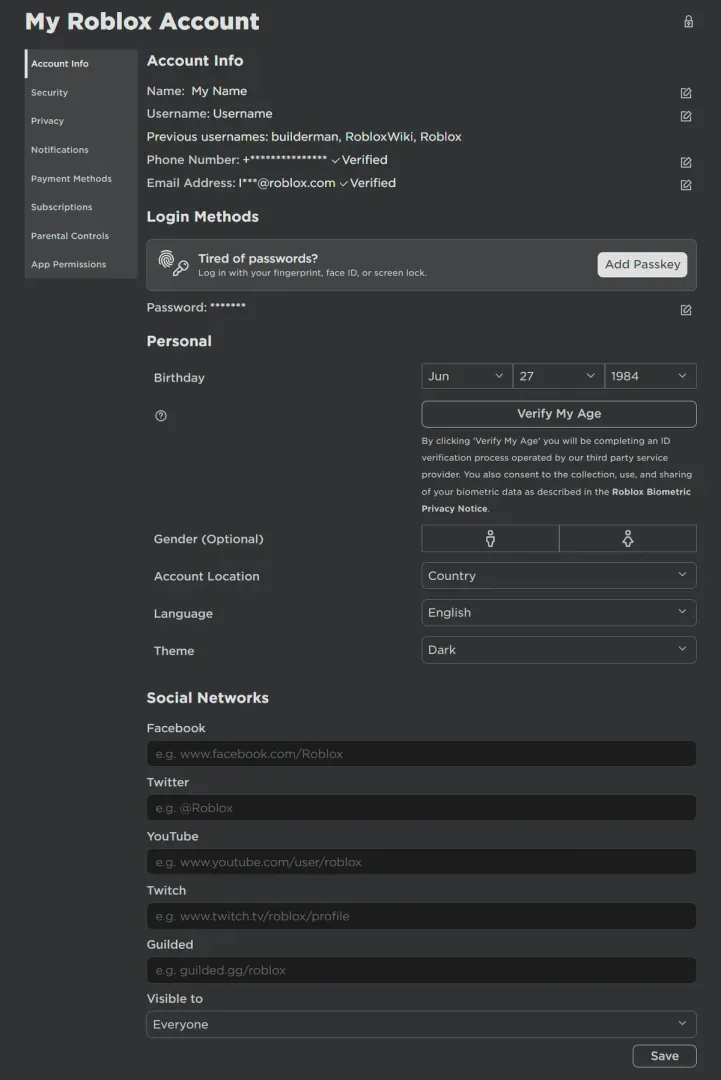Click the lock icon at top right

click(690, 20)
